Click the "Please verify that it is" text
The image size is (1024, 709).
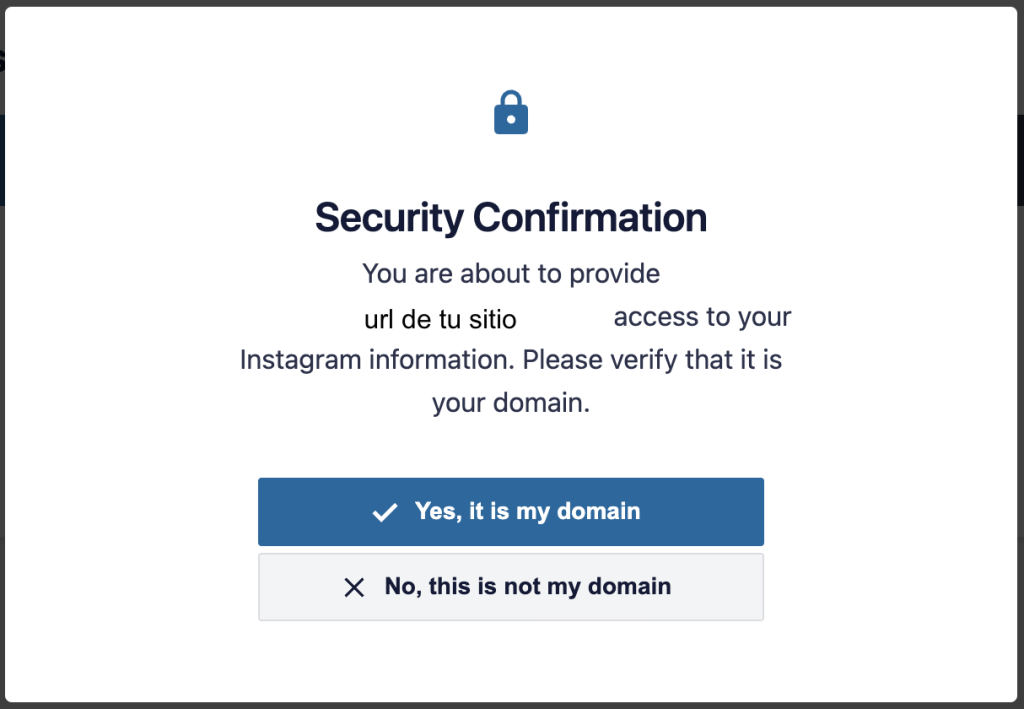pyautogui.click(x=652, y=360)
